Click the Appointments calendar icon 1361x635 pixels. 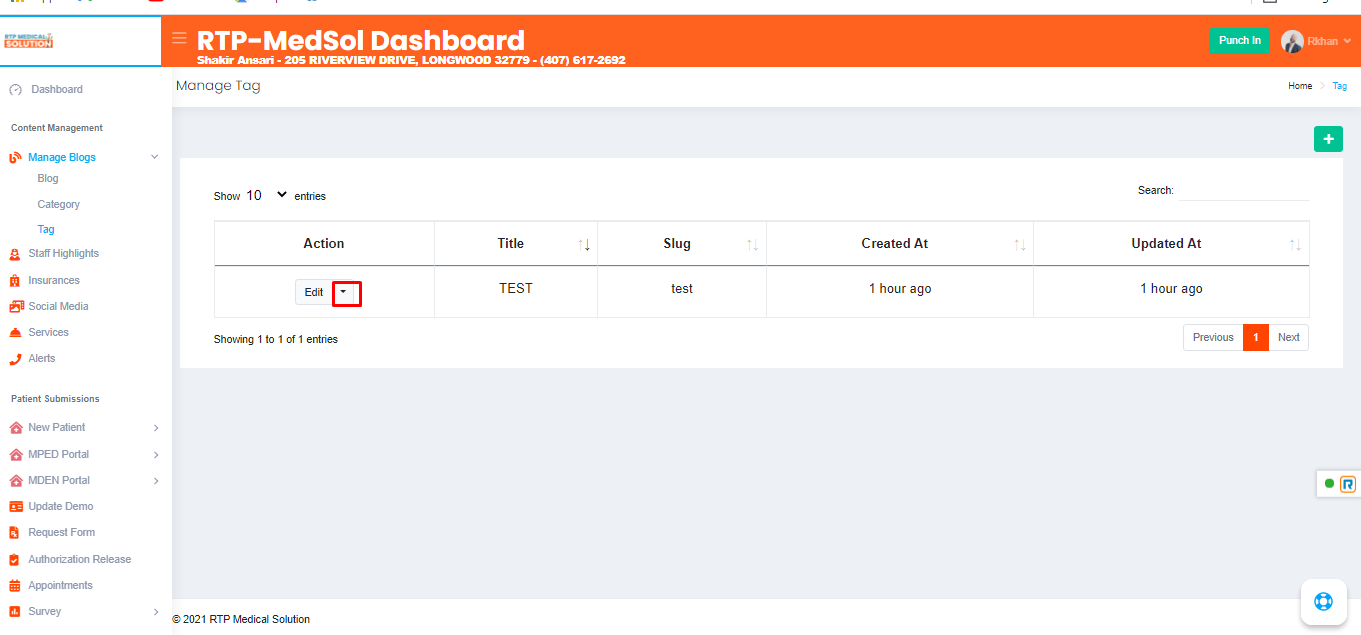click(15, 586)
